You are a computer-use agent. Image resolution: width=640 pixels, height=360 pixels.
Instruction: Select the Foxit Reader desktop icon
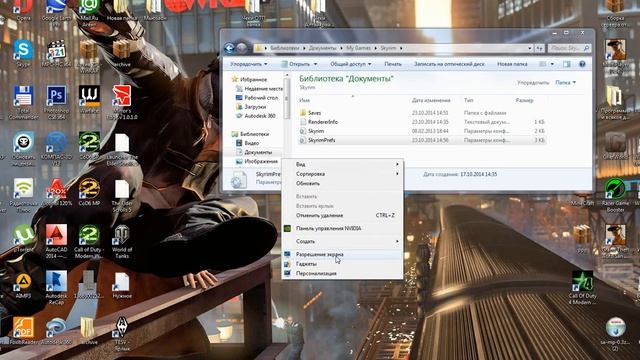coord(23,331)
